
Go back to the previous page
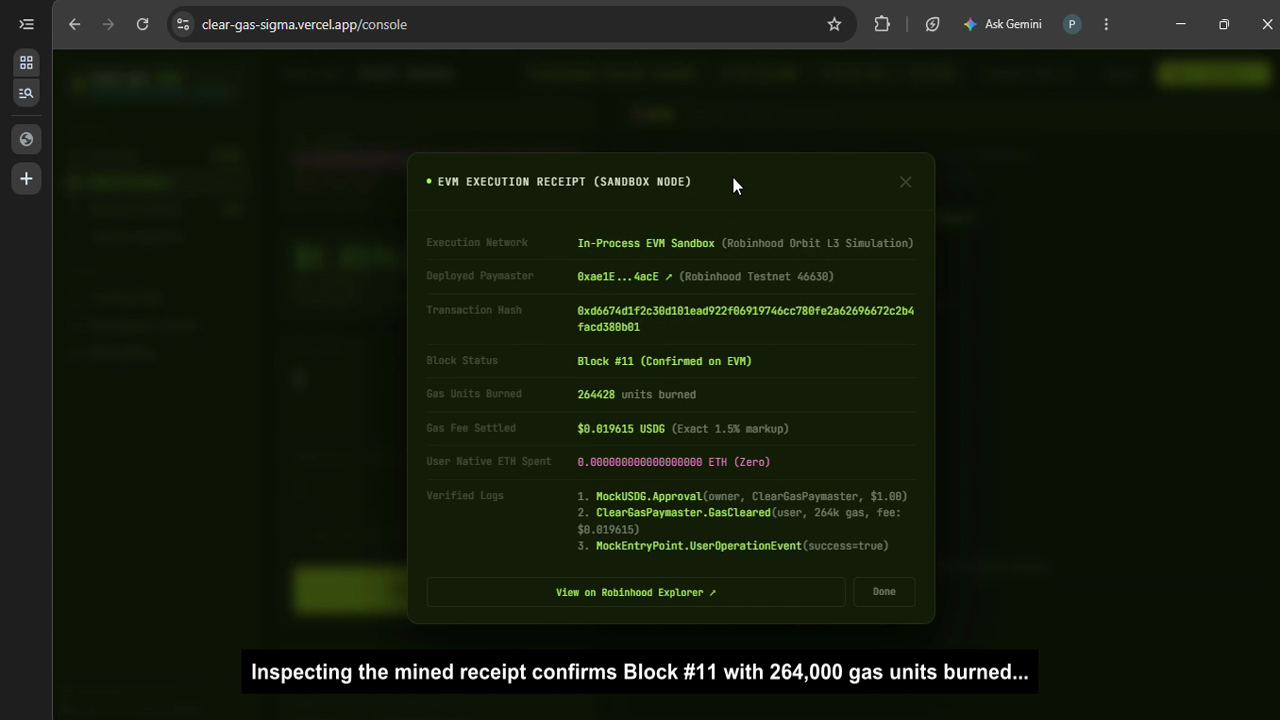(x=74, y=24)
